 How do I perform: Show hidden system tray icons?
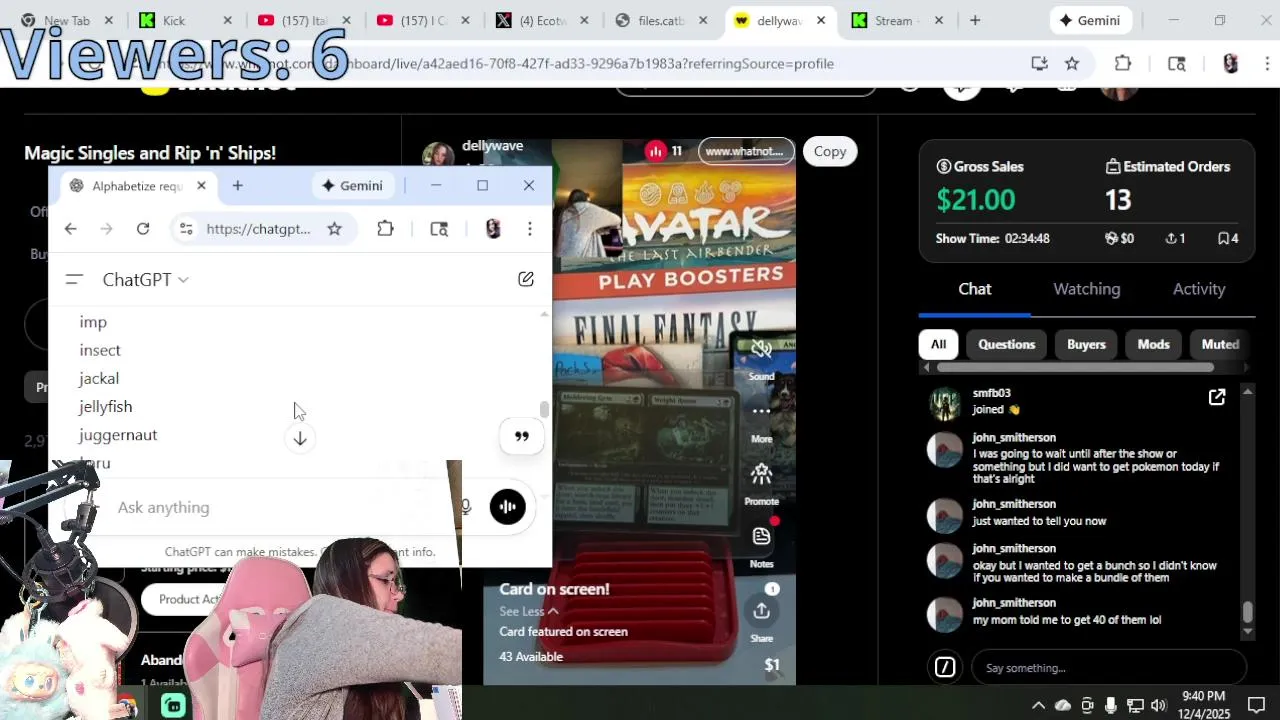tap(1038, 705)
